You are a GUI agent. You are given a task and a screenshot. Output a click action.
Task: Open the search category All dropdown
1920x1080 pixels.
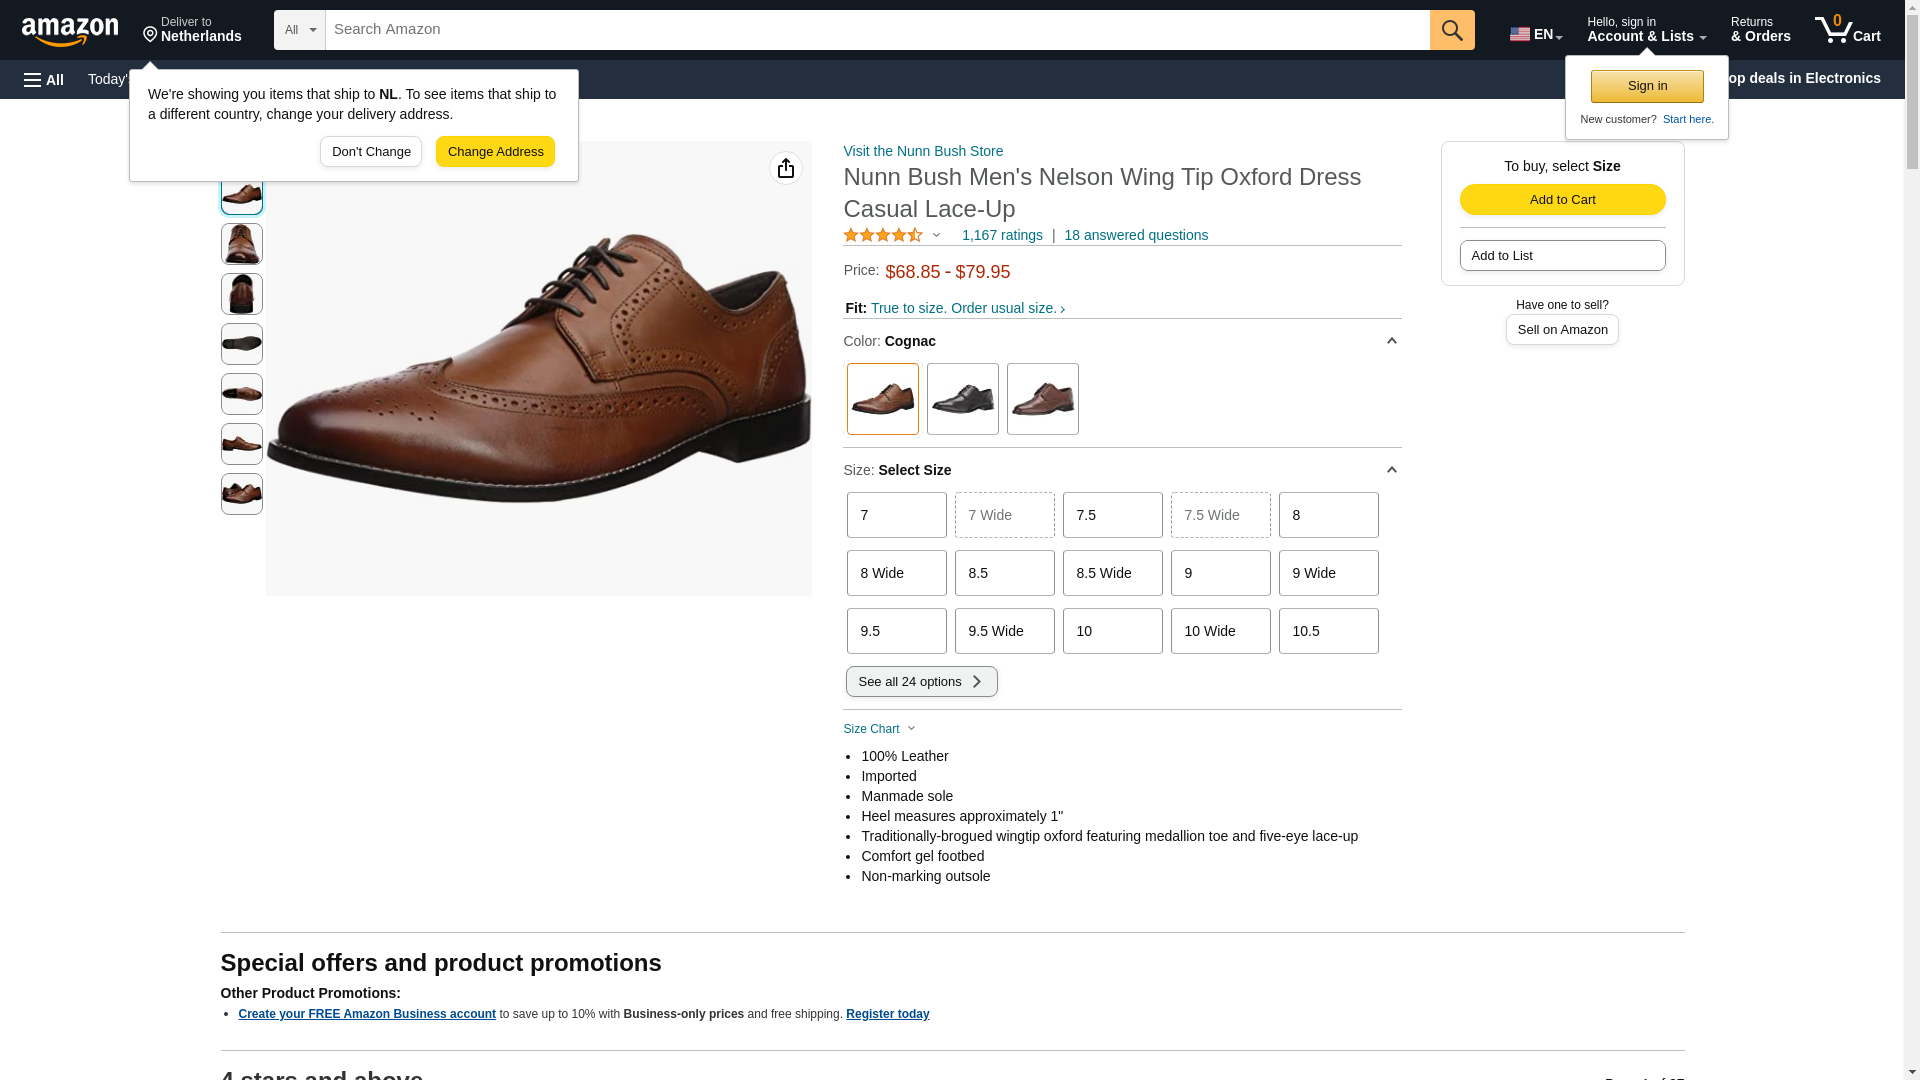tap(299, 30)
